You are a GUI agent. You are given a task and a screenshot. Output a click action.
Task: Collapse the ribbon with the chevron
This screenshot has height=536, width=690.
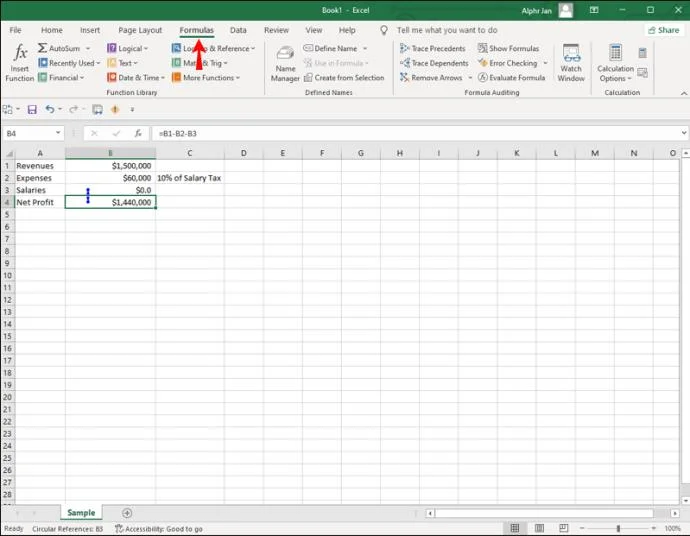coord(684,93)
